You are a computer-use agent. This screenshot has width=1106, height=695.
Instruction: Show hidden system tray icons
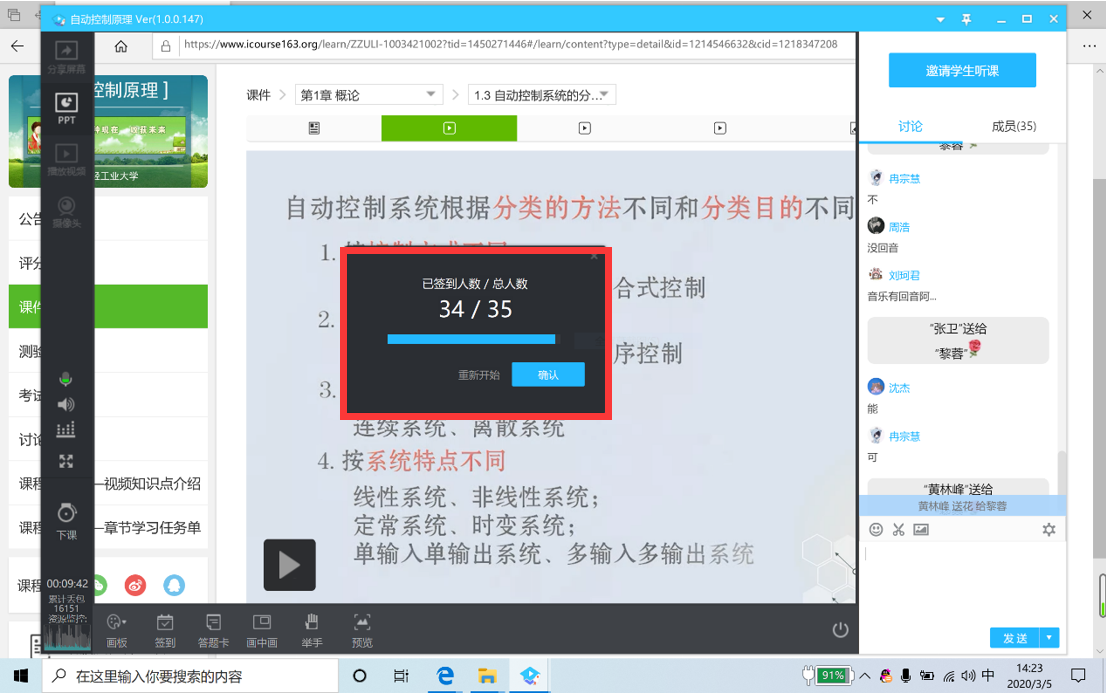pos(865,676)
